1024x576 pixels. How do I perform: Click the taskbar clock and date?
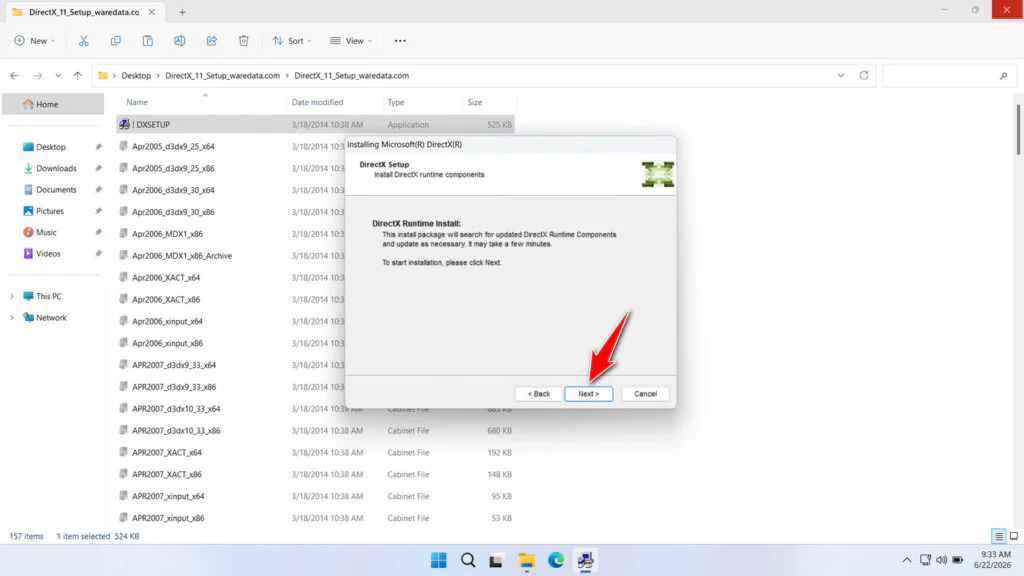(x=992, y=560)
